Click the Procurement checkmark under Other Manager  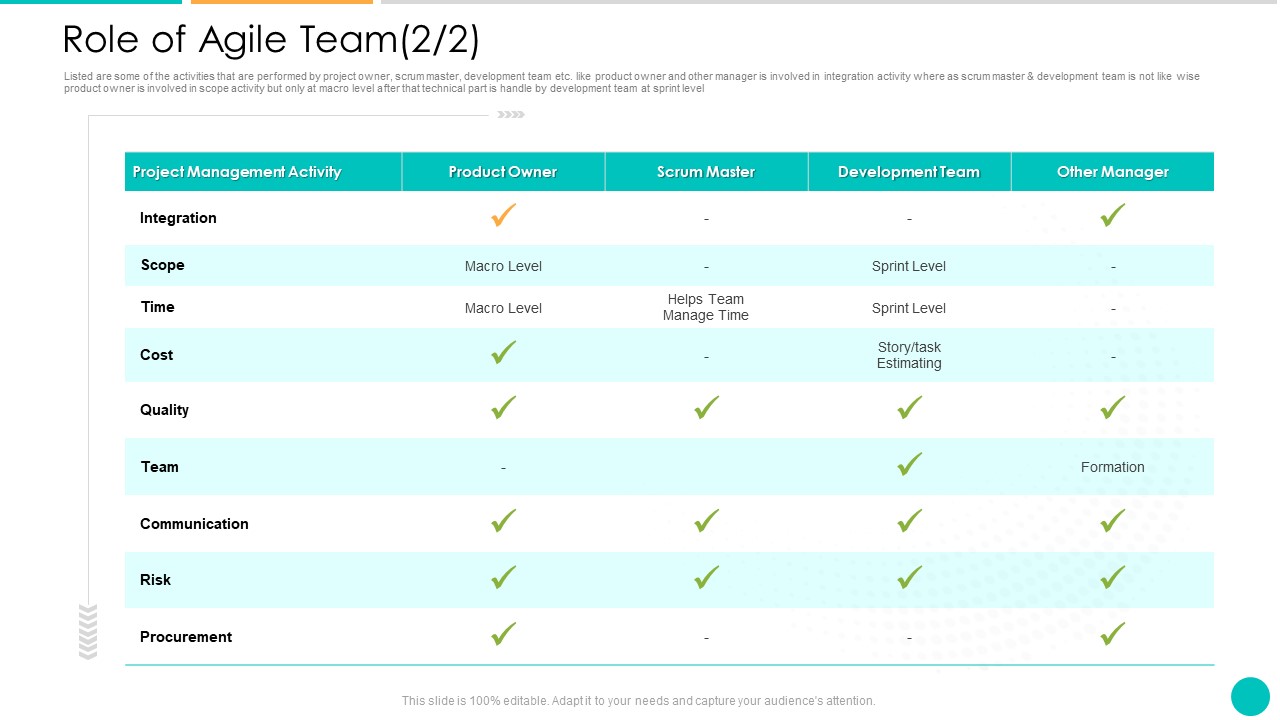[x=1113, y=634]
